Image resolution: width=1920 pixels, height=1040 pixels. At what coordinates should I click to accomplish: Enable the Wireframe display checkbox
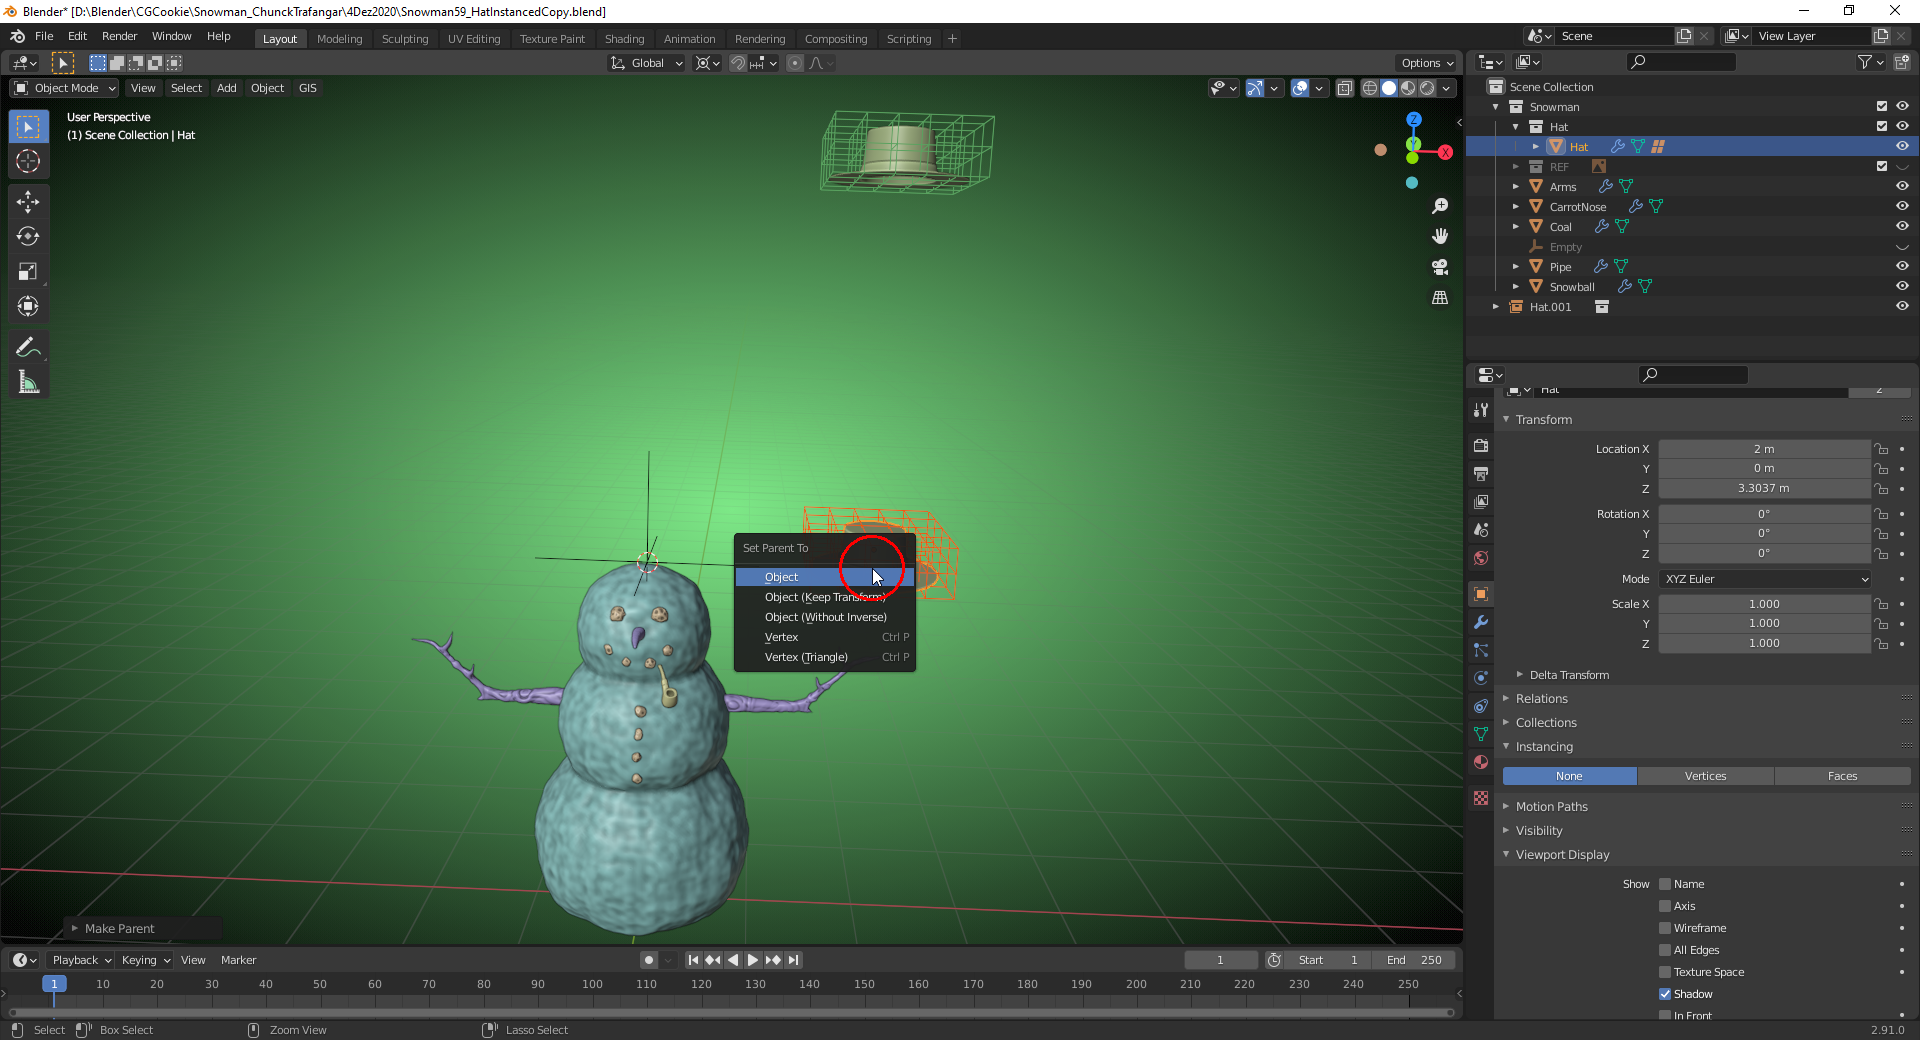coord(1665,928)
